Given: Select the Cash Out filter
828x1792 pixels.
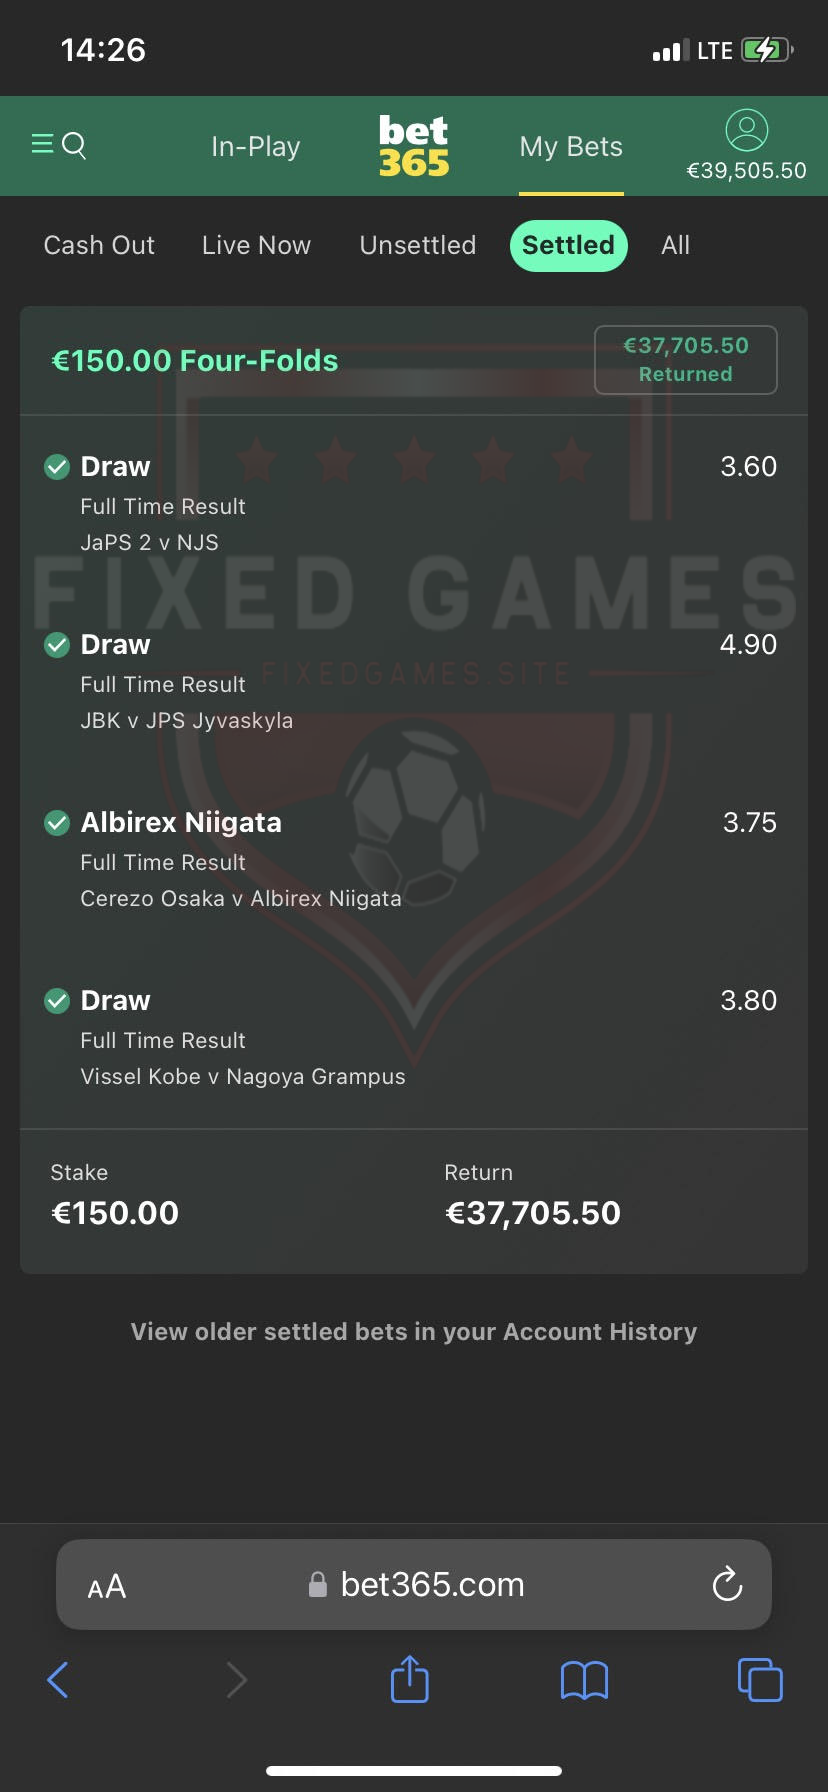Looking at the screenshot, I should tap(99, 246).
